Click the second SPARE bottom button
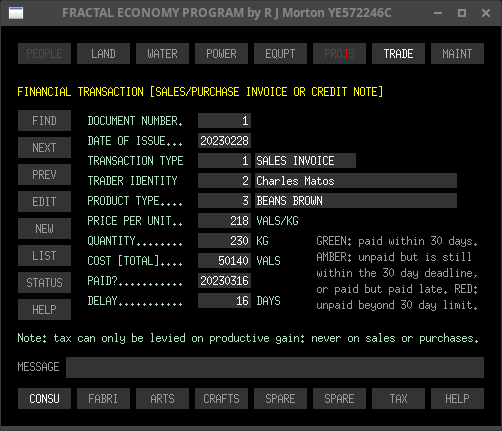Viewport: 502px width, 431px height. click(339, 398)
